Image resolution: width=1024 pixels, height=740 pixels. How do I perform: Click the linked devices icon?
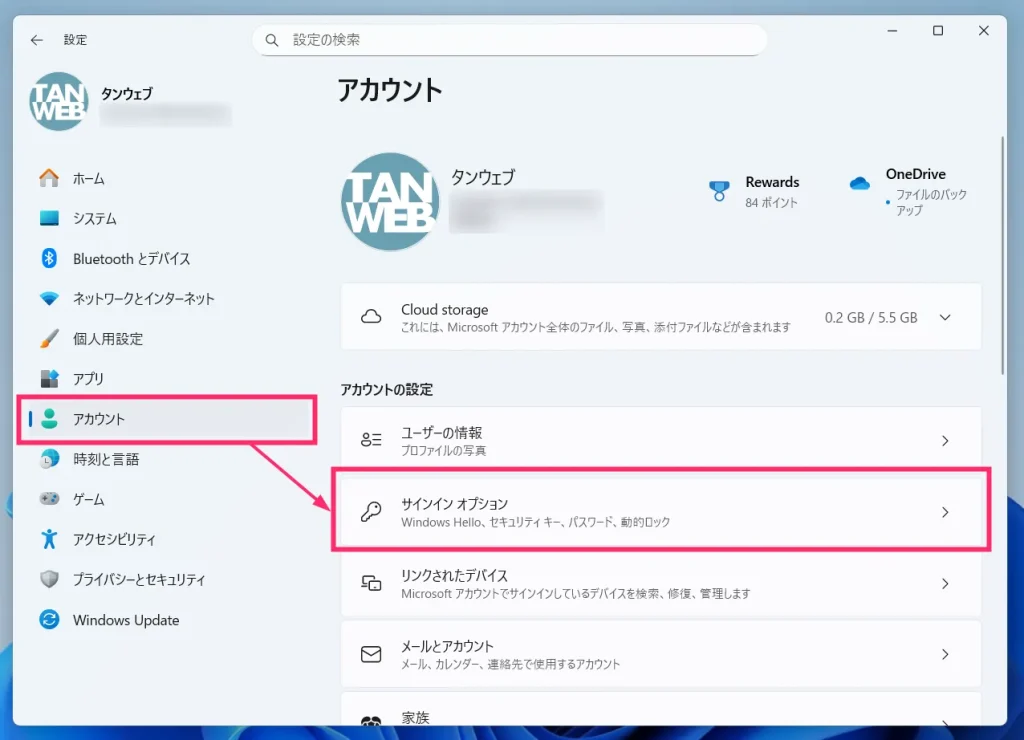371,583
